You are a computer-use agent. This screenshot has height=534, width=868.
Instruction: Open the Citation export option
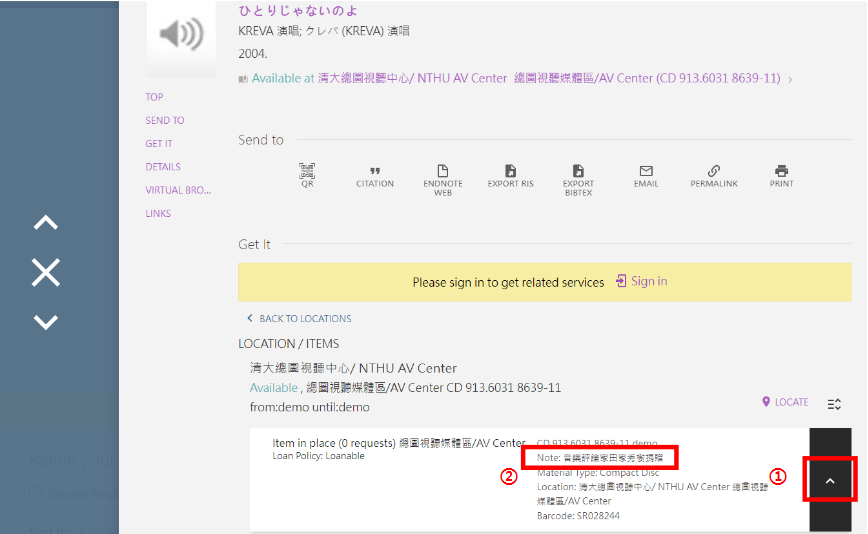click(x=375, y=177)
